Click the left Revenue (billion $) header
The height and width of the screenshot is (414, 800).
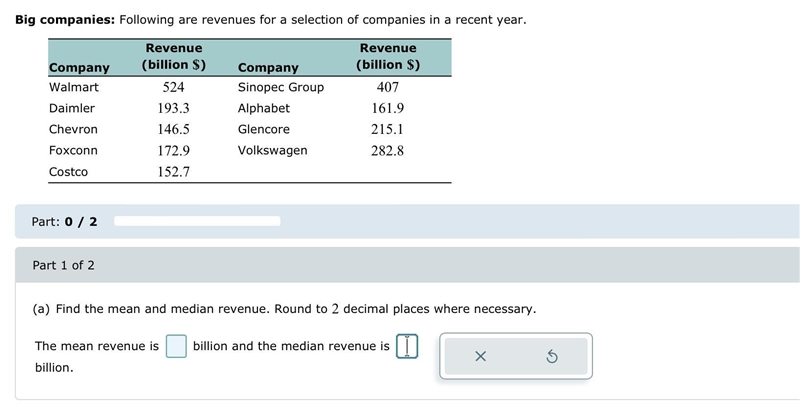(174, 56)
